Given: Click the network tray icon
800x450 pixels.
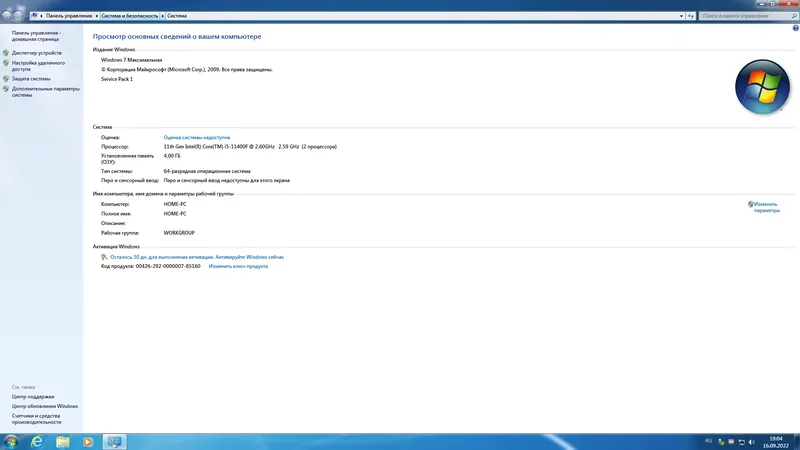Looking at the screenshot, I should [741, 442].
